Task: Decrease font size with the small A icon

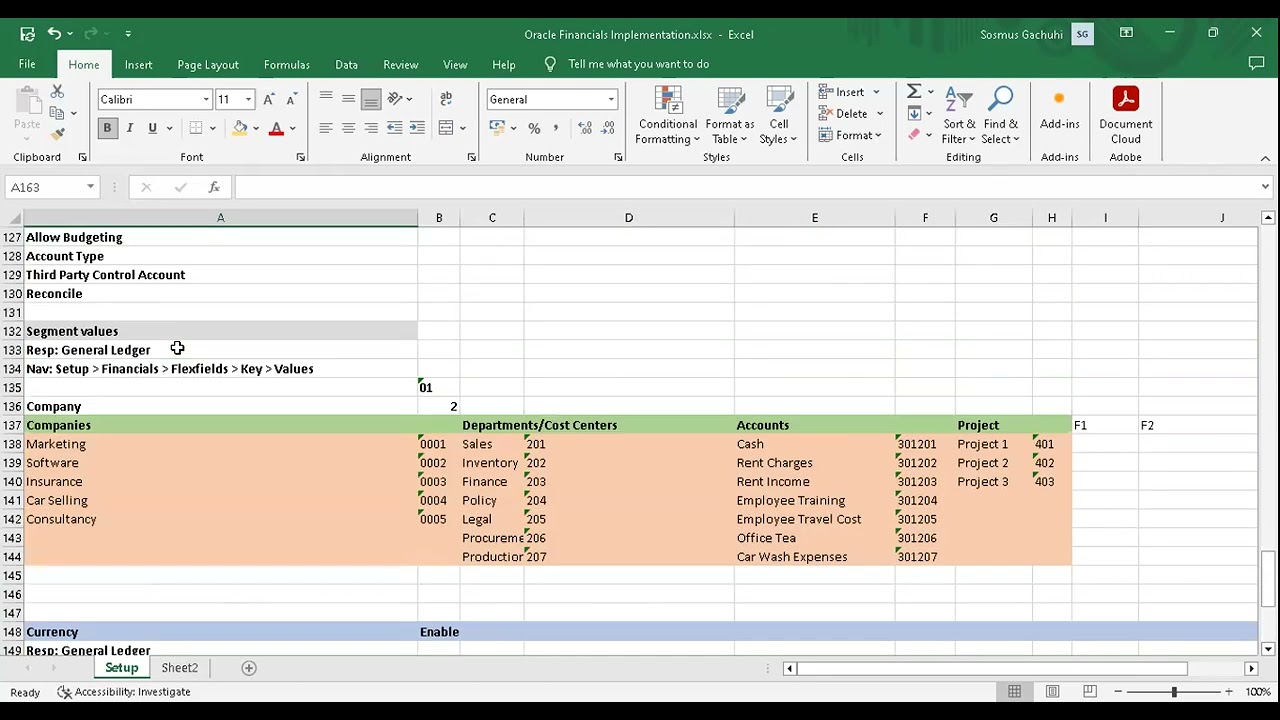Action: [x=291, y=99]
